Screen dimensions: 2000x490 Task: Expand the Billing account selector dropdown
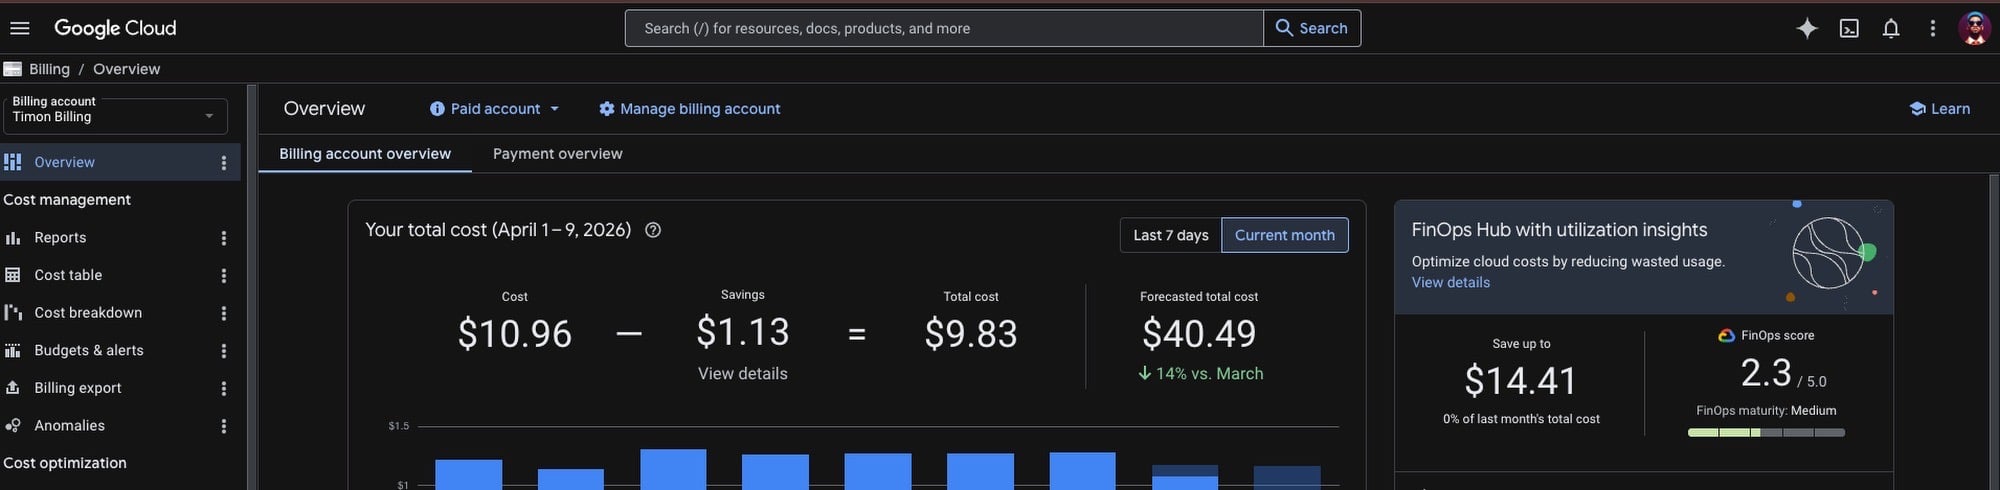(x=115, y=116)
